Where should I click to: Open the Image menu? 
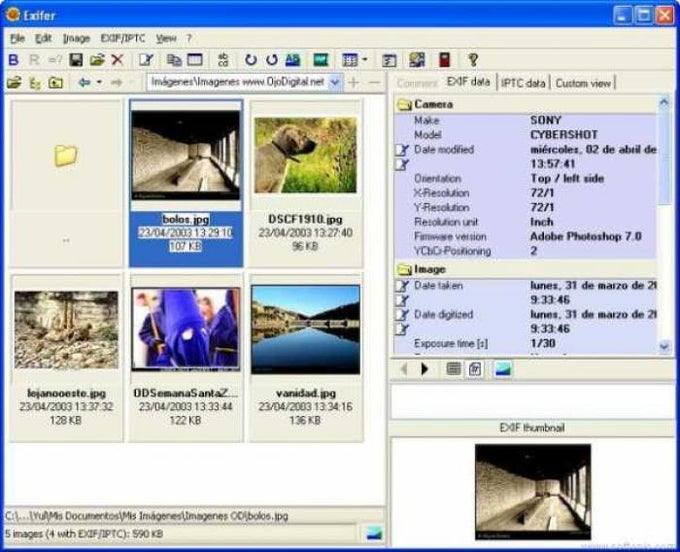[76, 38]
